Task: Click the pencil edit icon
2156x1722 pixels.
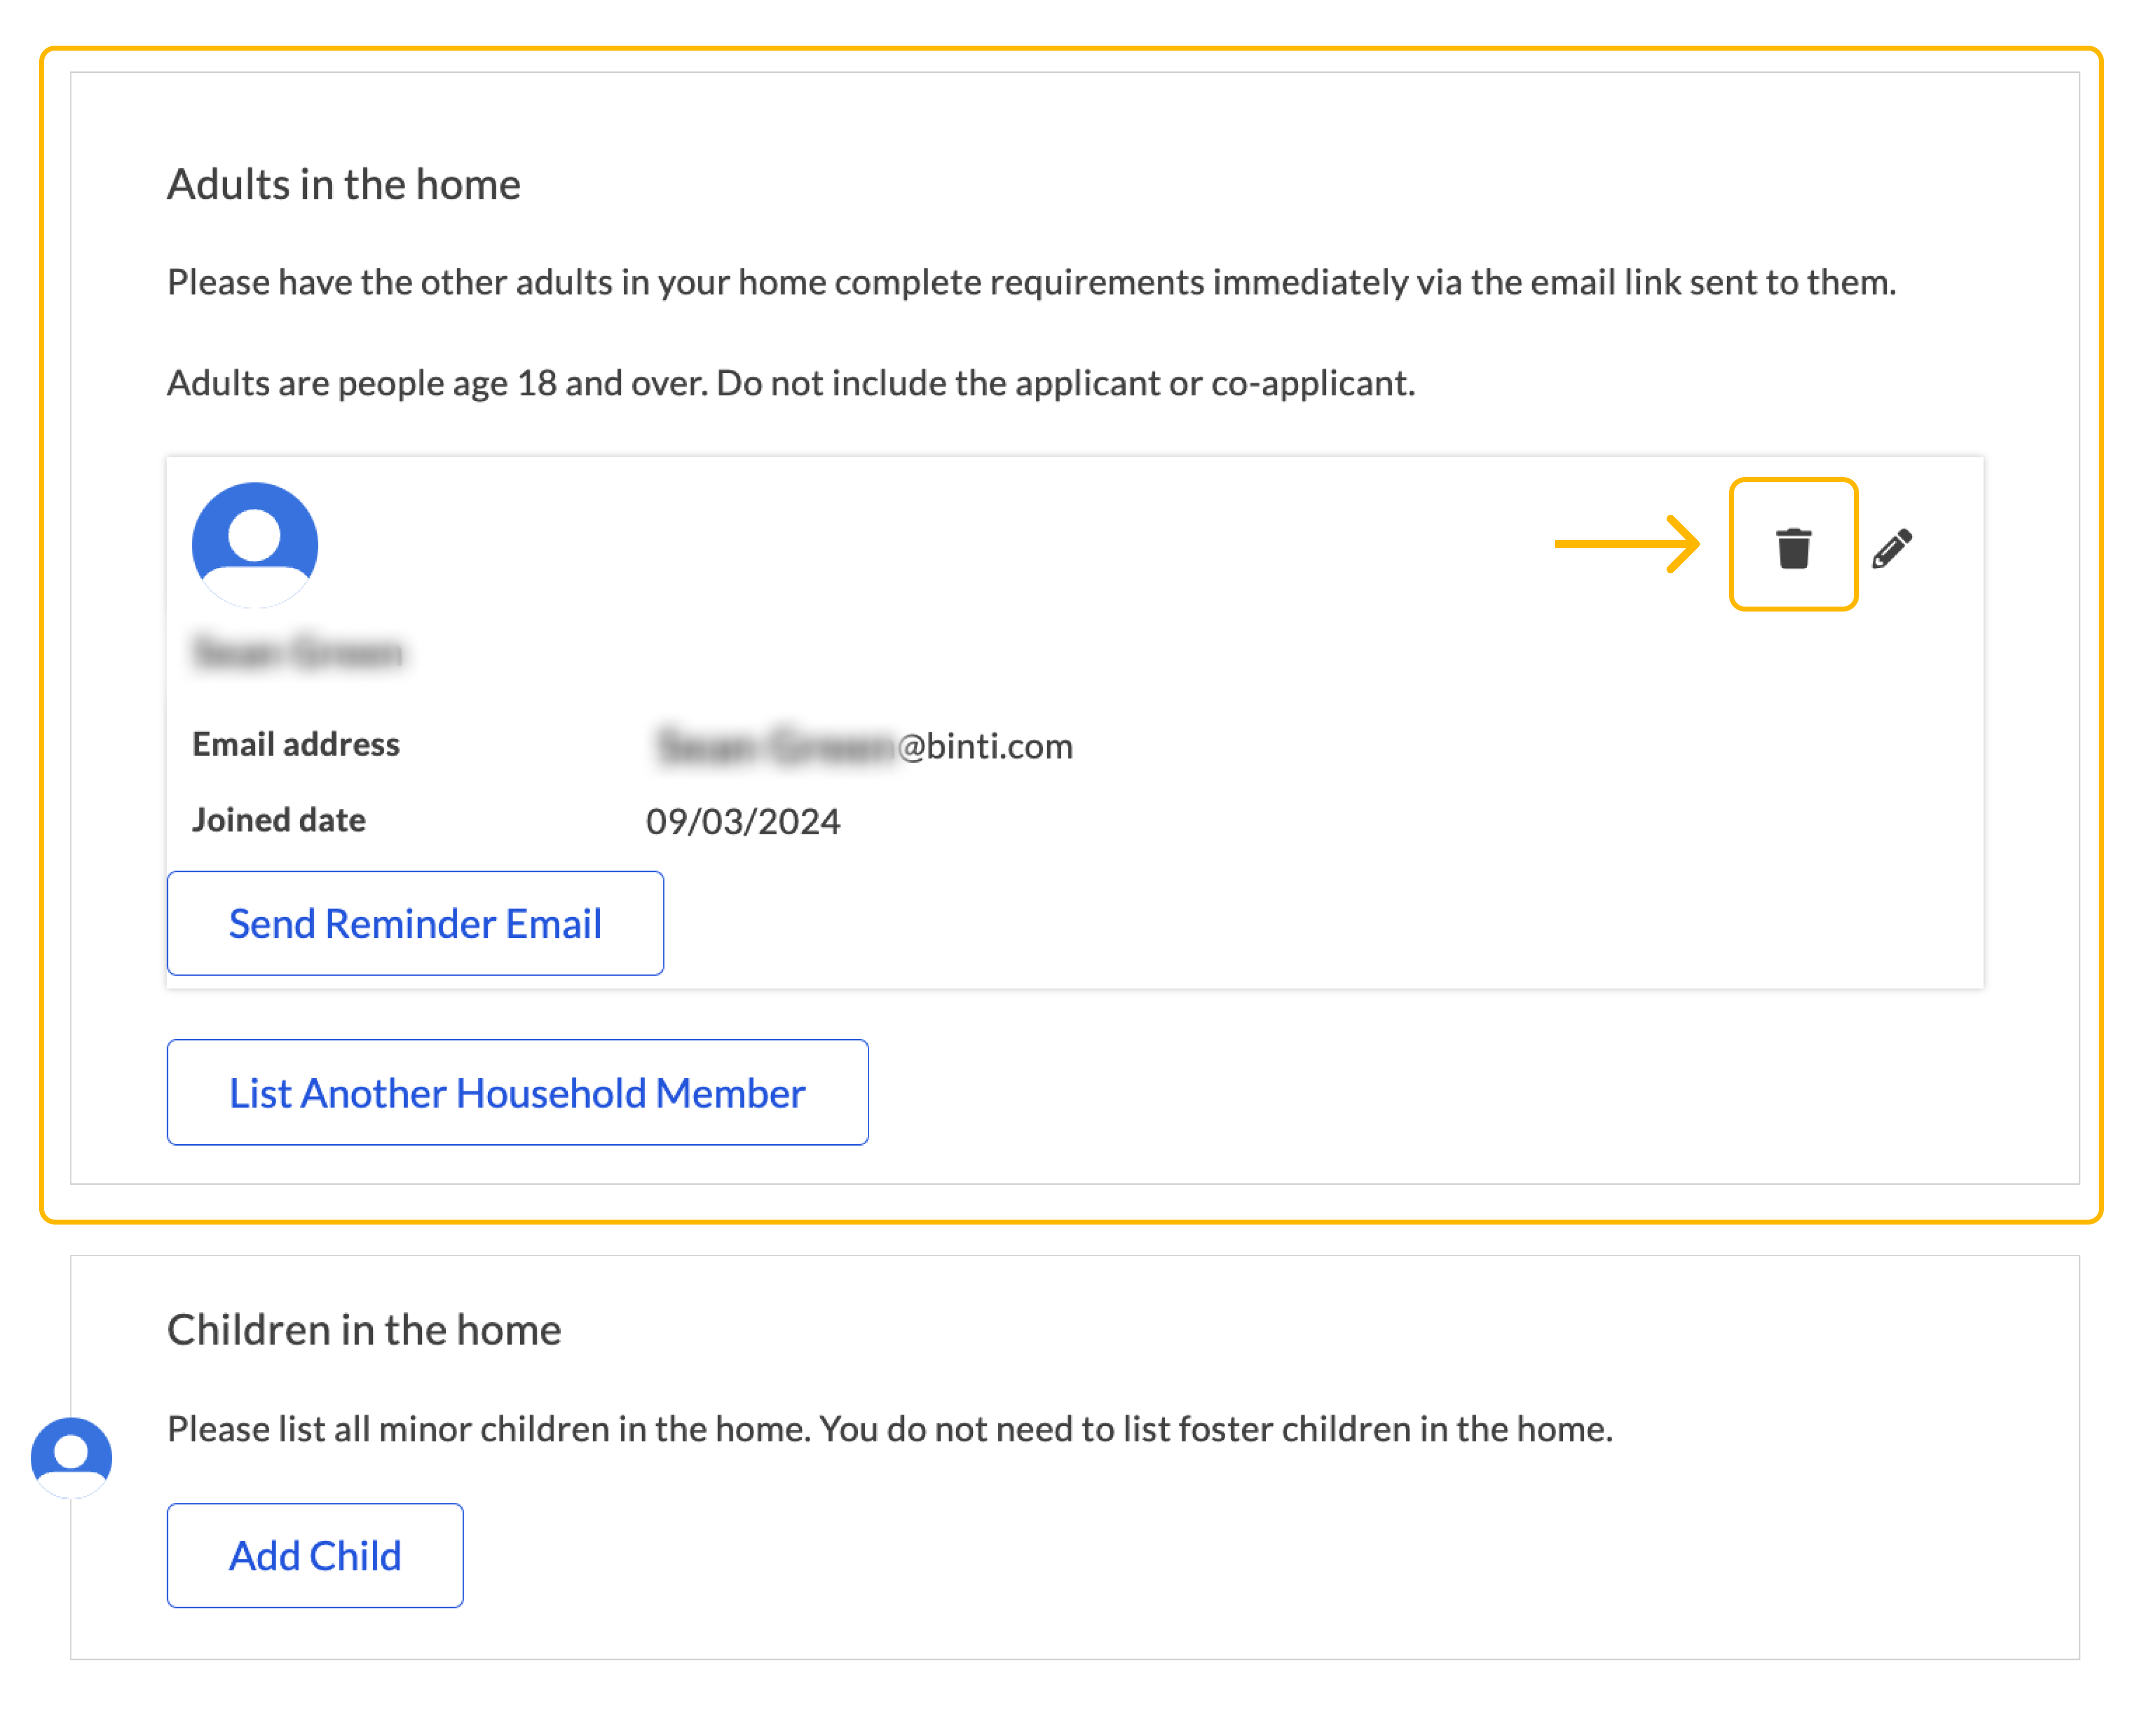Action: point(1892,548)
